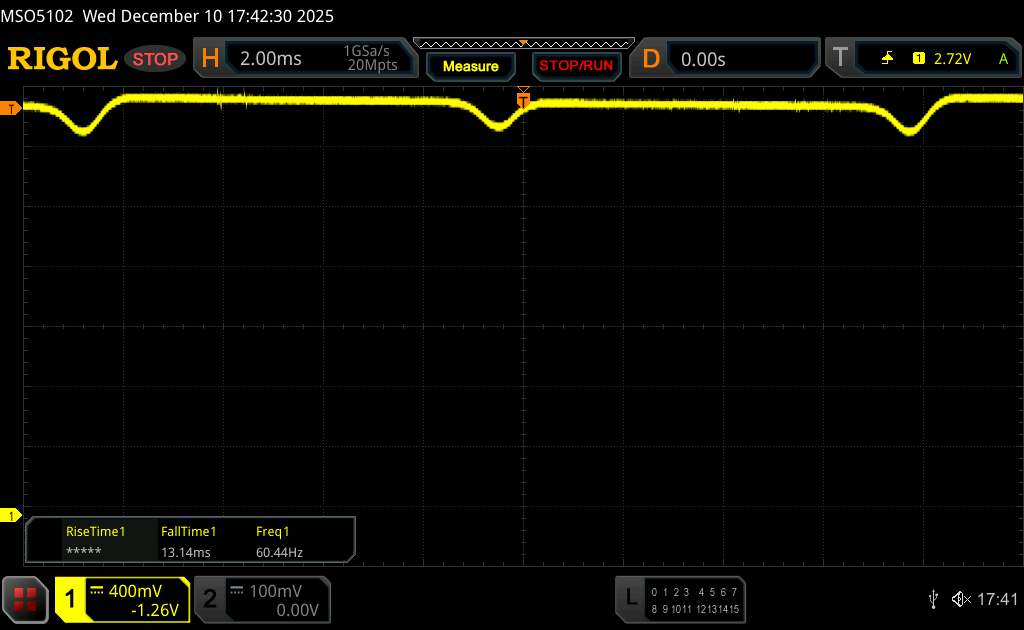Toggle the logic analyzer L digital channels
The width and height of the screenshot is (1024, 630).
(x=631, y=598)
